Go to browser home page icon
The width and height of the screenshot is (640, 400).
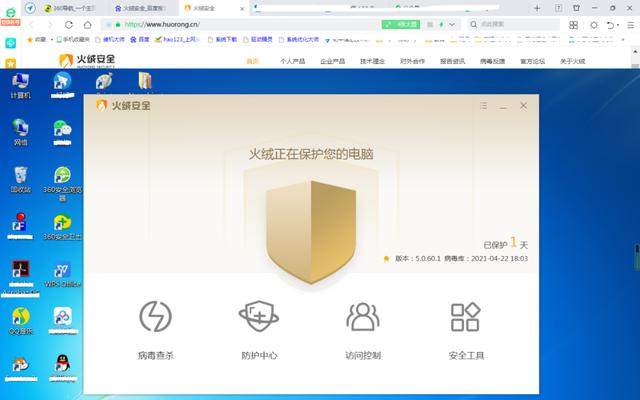point(87,24)
